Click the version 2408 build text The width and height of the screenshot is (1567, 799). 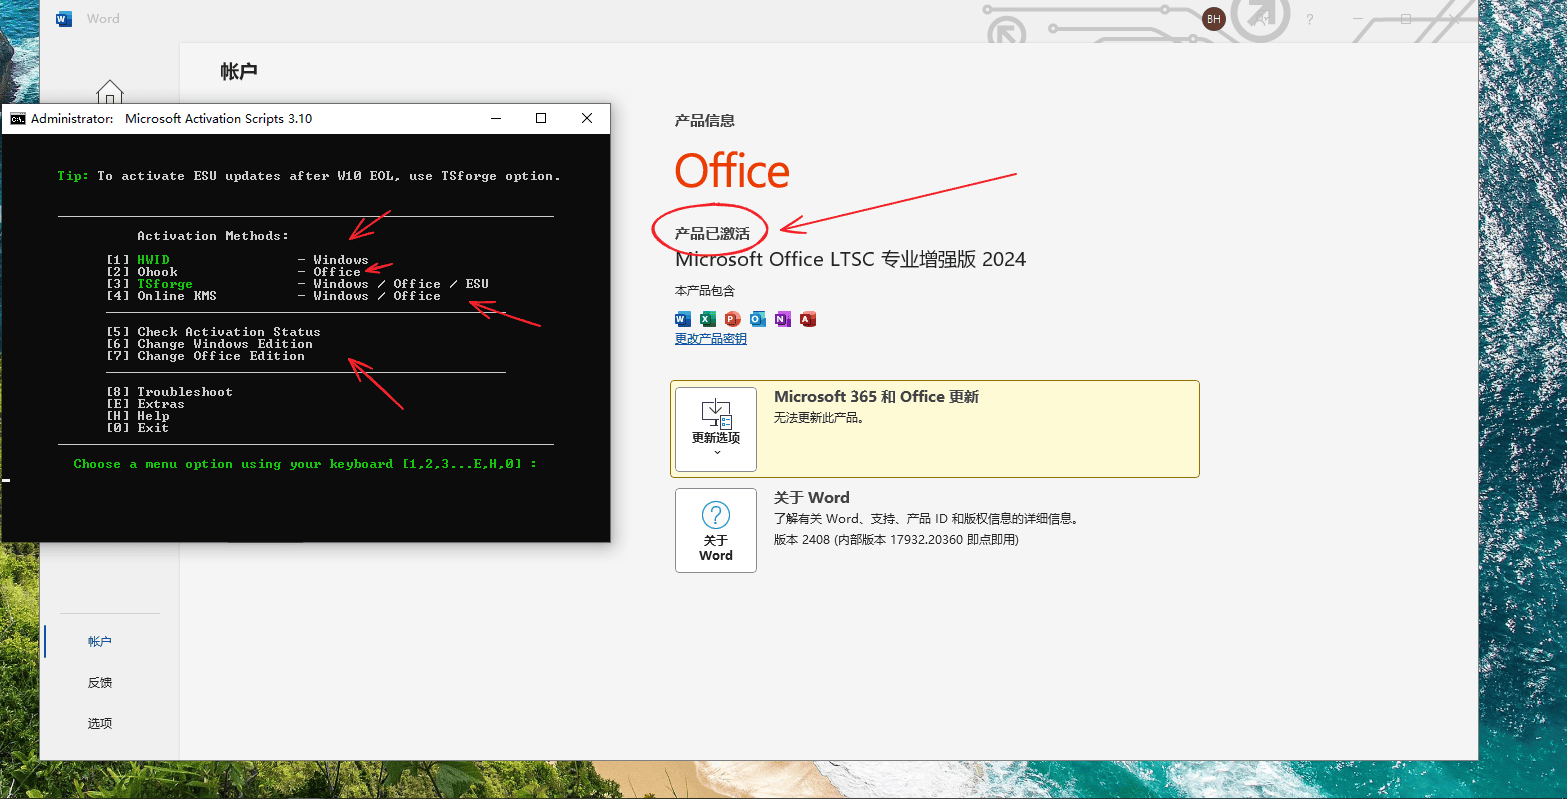tap(896, 540)
